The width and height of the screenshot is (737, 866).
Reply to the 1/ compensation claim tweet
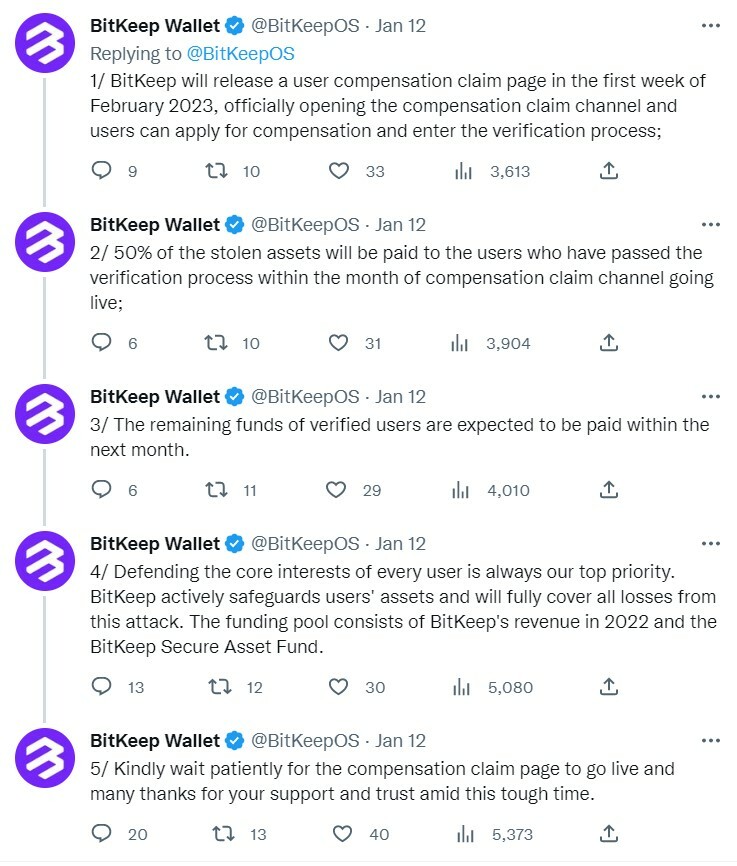click(101, 171)
